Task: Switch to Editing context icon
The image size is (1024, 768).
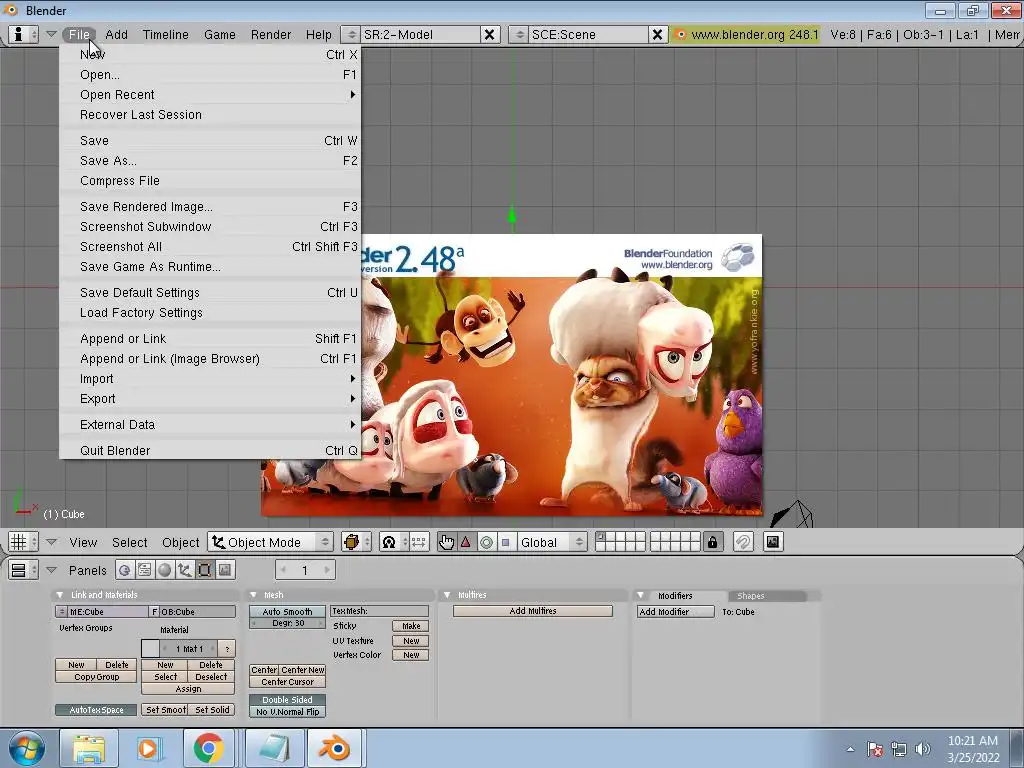Action: 204,570
